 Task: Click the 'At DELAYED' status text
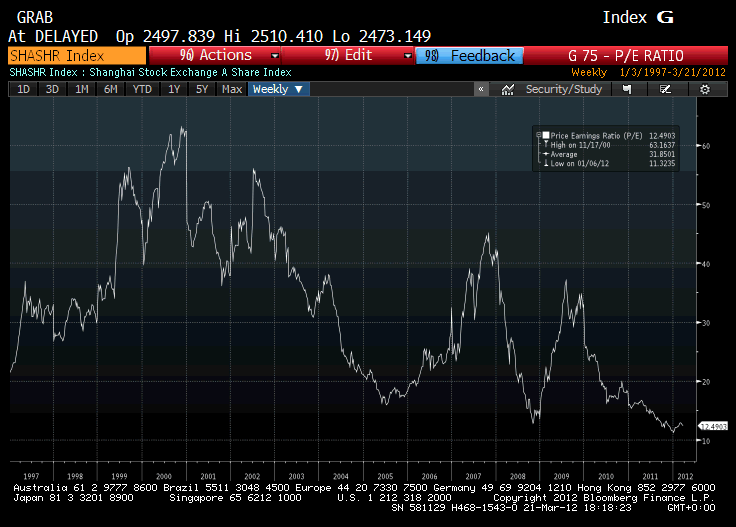53,36
